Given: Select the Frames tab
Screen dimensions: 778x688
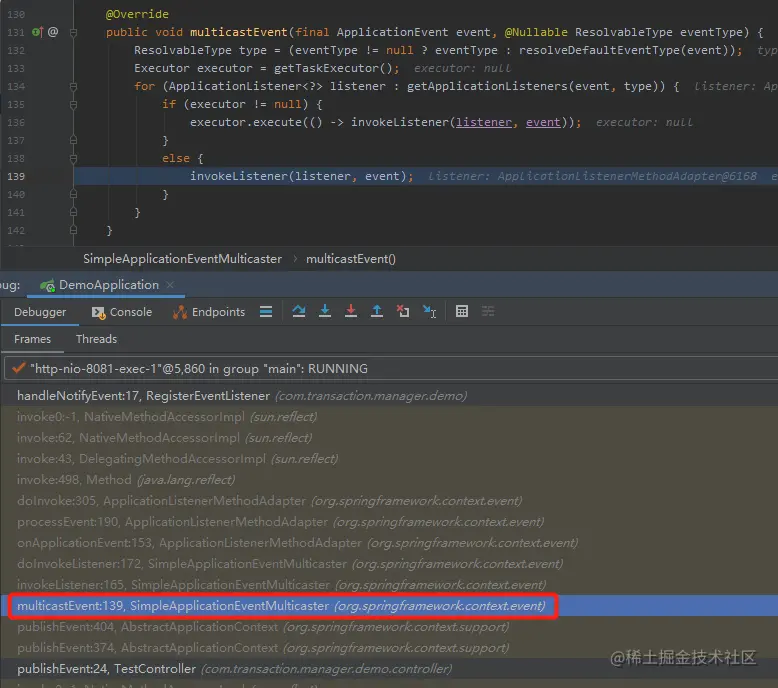Looking at the screenshot, I should point(32,339).
